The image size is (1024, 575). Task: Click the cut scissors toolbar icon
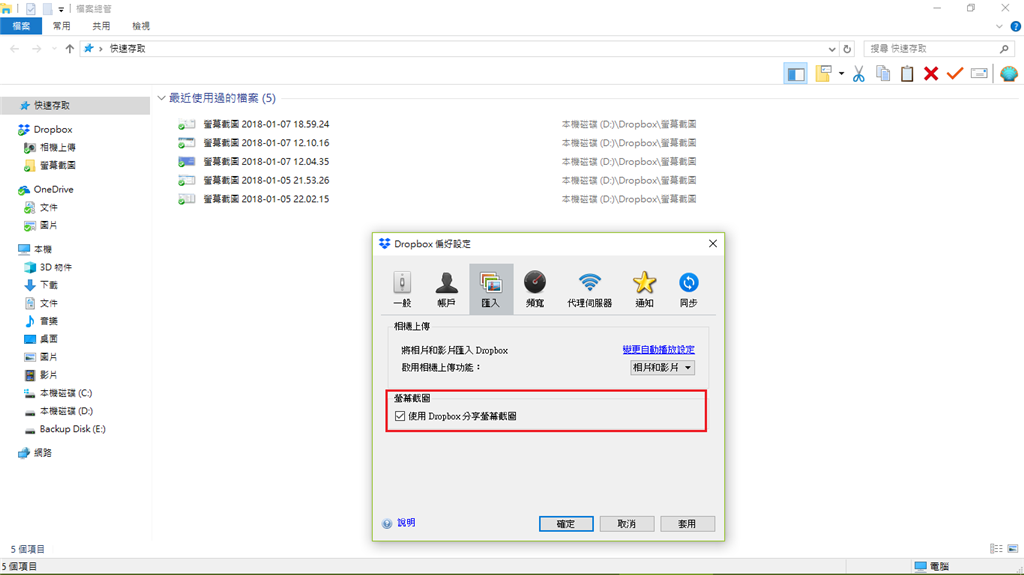point(859,74)
